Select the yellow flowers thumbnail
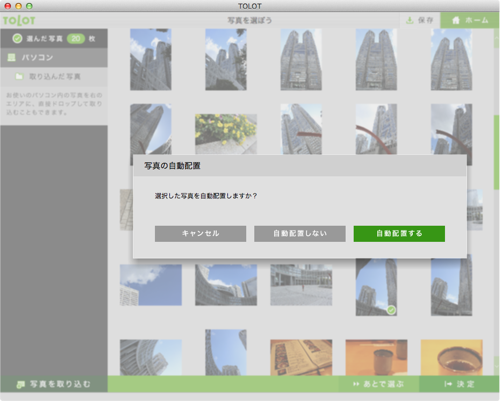Viewport: 500px width, 401px height. 226,134
